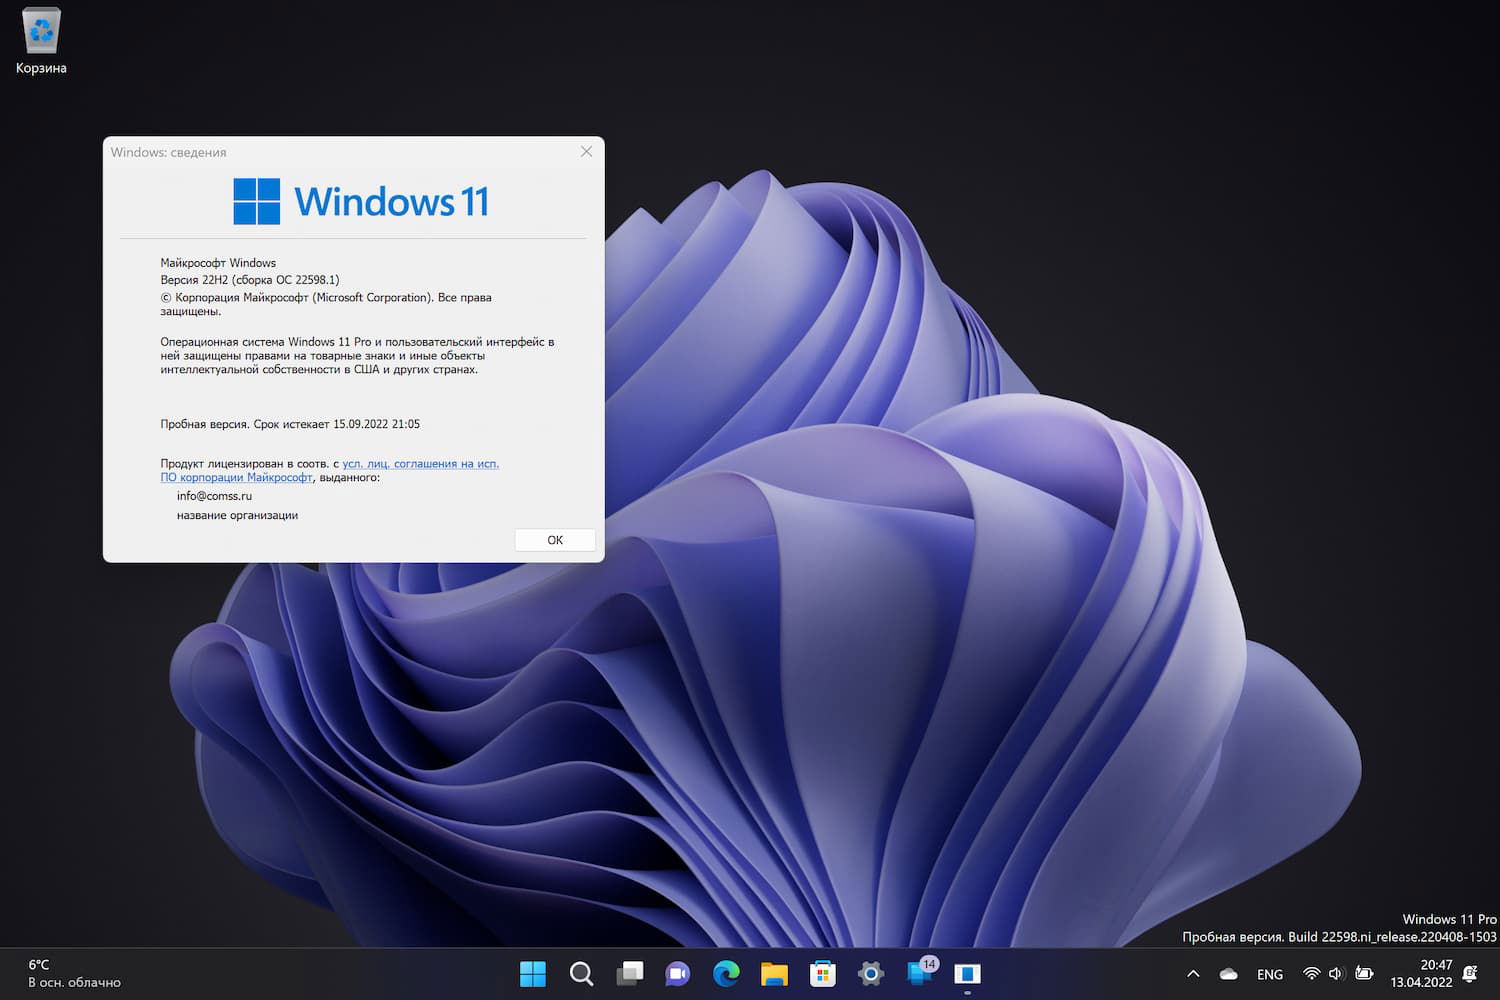Image resolution: width=1500 pixels, height=1000 pixels.
Task: Open Settings via the gear icon
Action: (x=870, y=973)
